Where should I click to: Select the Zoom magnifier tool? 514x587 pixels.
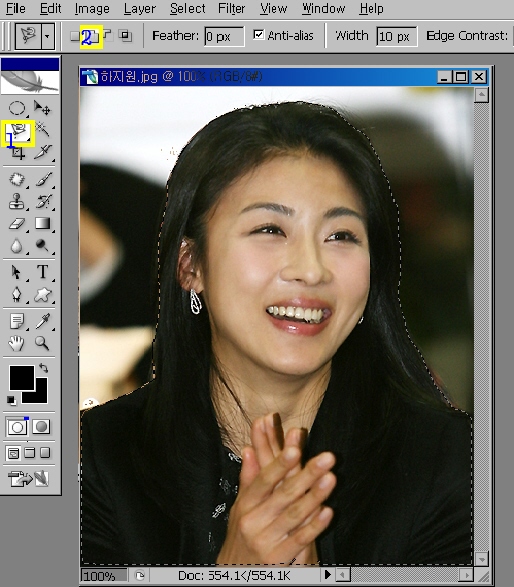coord(42,343)
